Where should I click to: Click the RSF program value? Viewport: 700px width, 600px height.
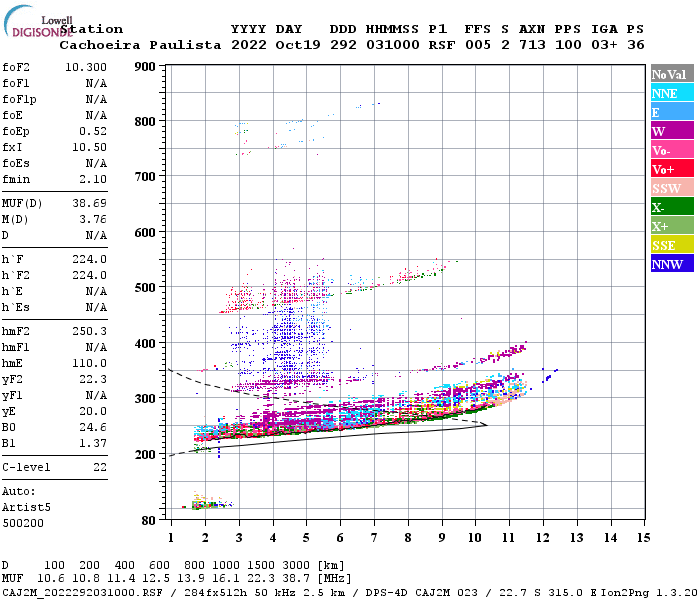pyautogui.click(x=442, y=45)
